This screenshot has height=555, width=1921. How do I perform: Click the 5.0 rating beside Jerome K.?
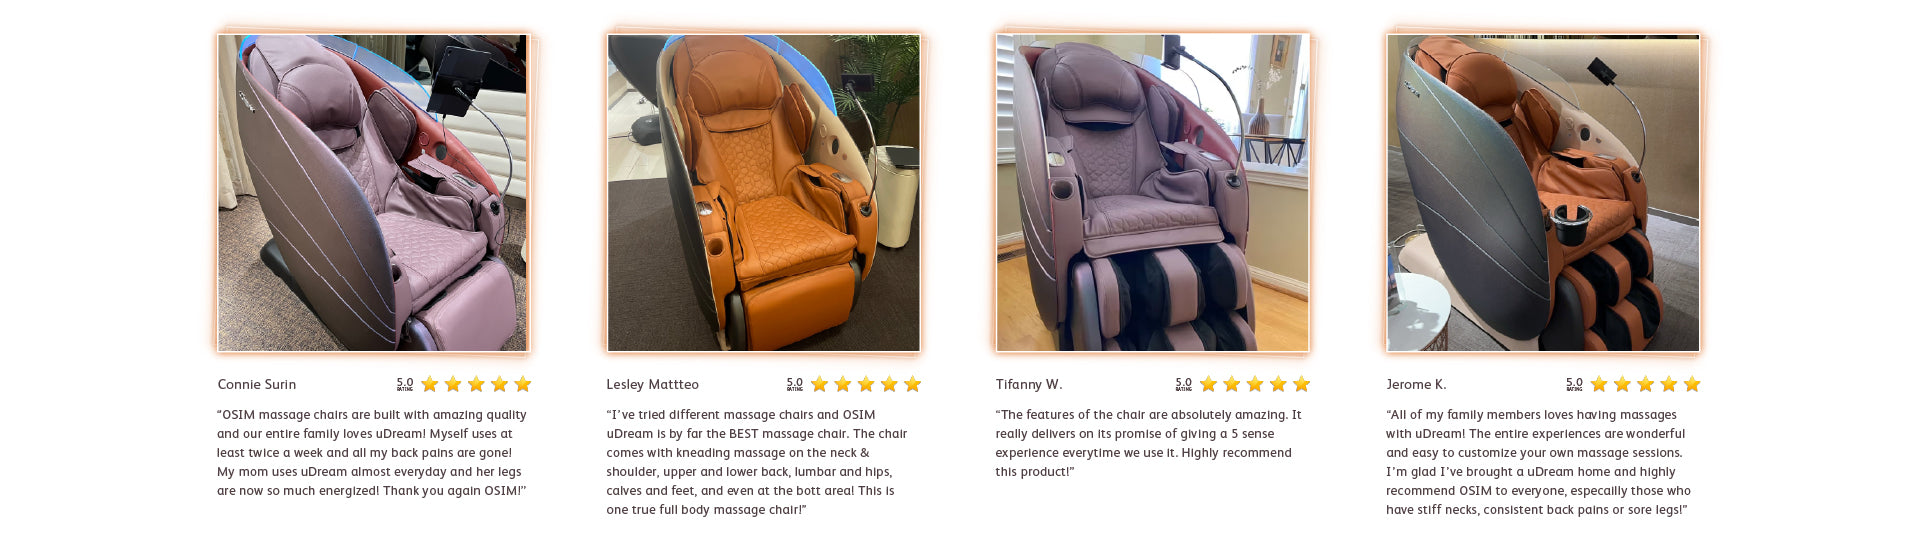click(1574, 384)
